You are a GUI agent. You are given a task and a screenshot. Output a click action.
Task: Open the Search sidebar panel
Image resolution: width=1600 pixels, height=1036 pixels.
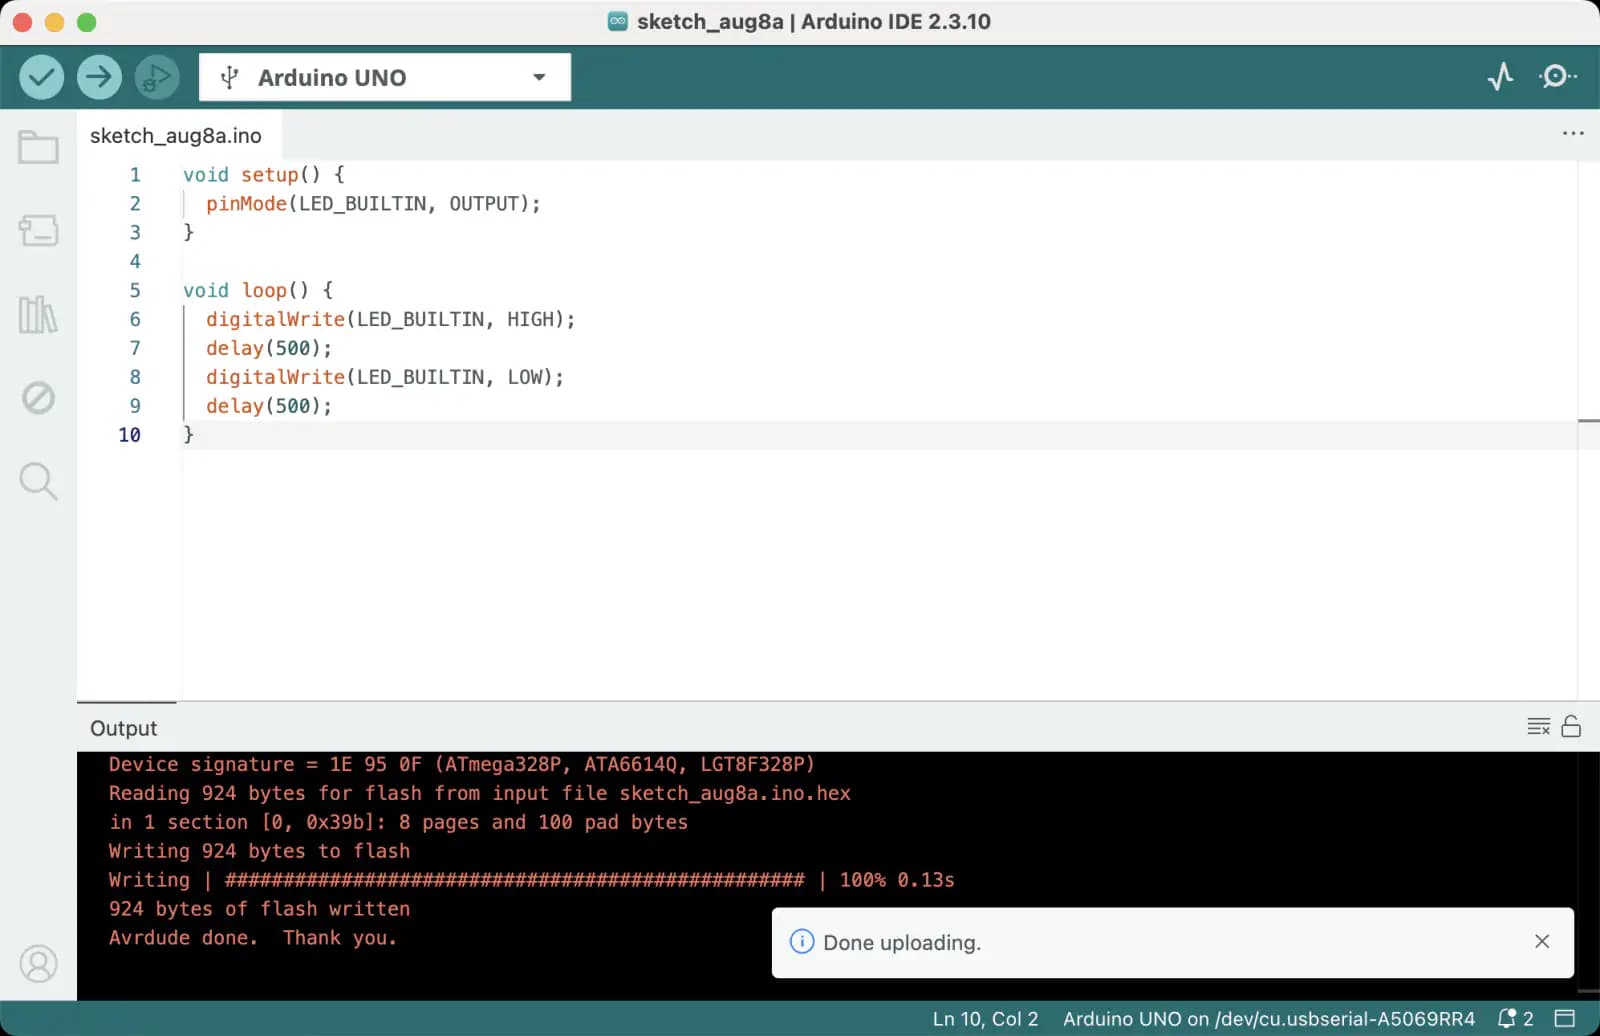point(39,481)
